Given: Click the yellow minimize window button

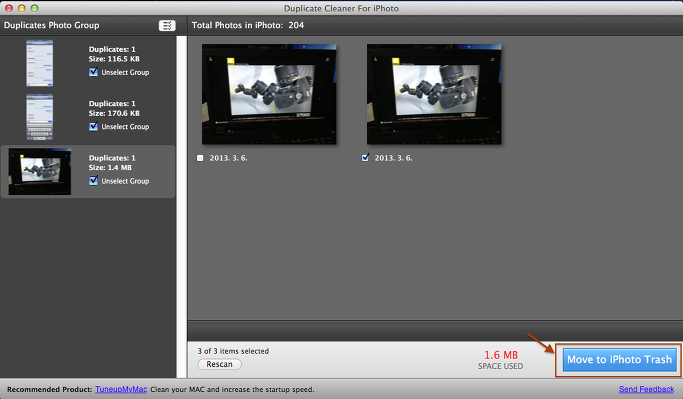Looking at the screenshot, I should (x=21, y=8).
